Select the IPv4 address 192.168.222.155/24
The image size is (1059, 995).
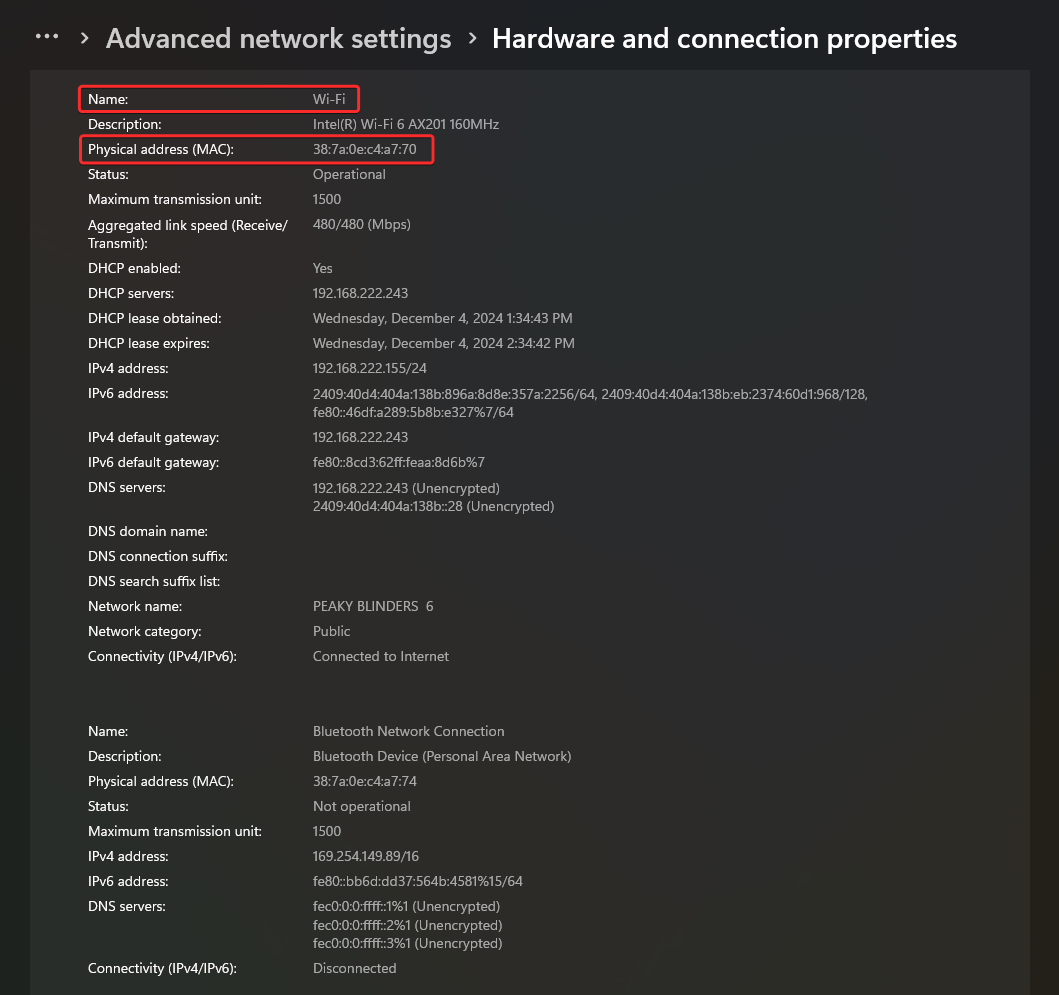[369, 368]
